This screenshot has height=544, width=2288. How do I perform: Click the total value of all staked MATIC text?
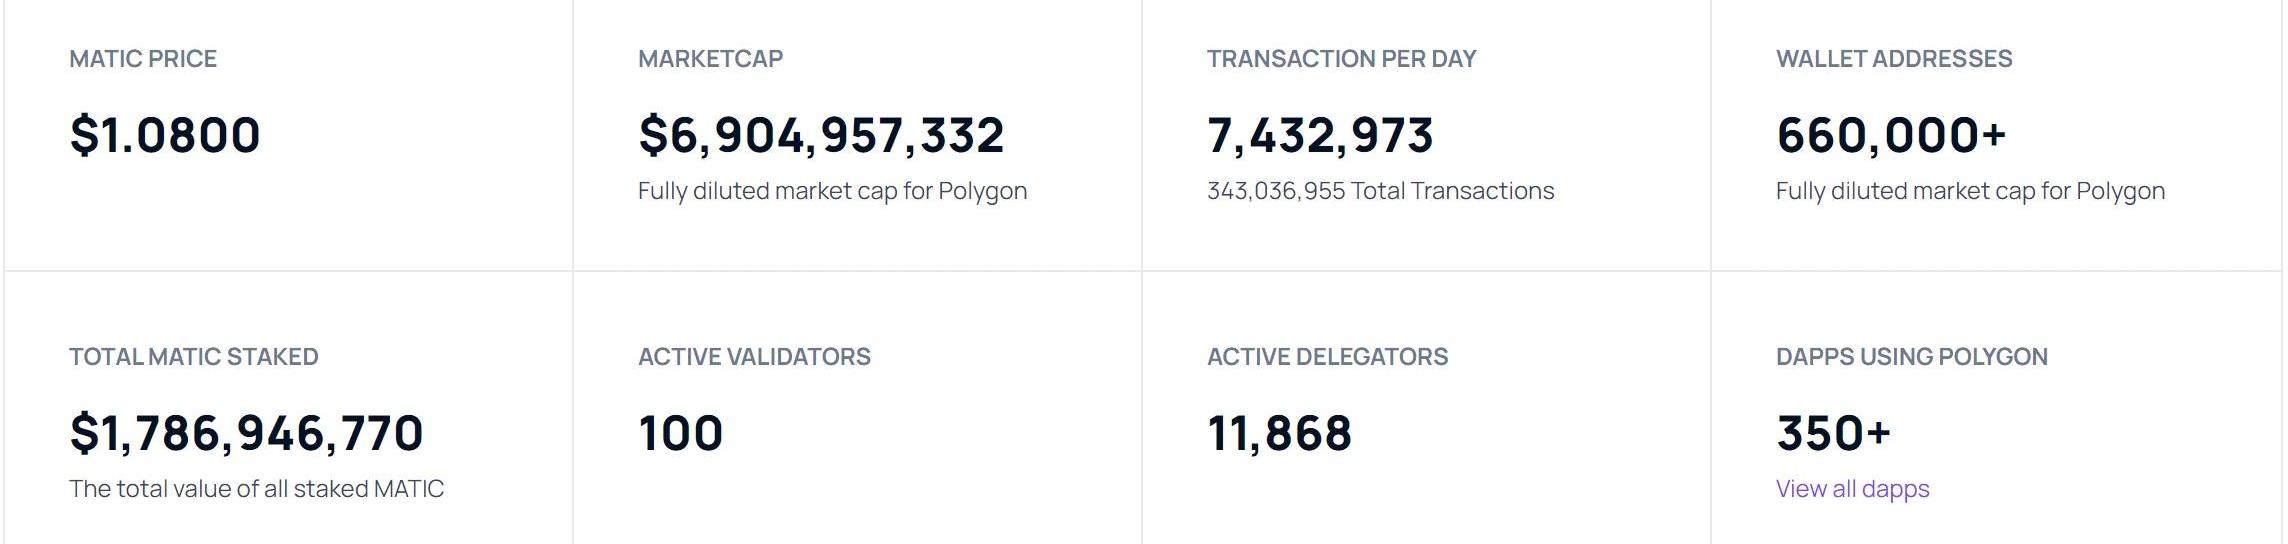pos(256,489)
